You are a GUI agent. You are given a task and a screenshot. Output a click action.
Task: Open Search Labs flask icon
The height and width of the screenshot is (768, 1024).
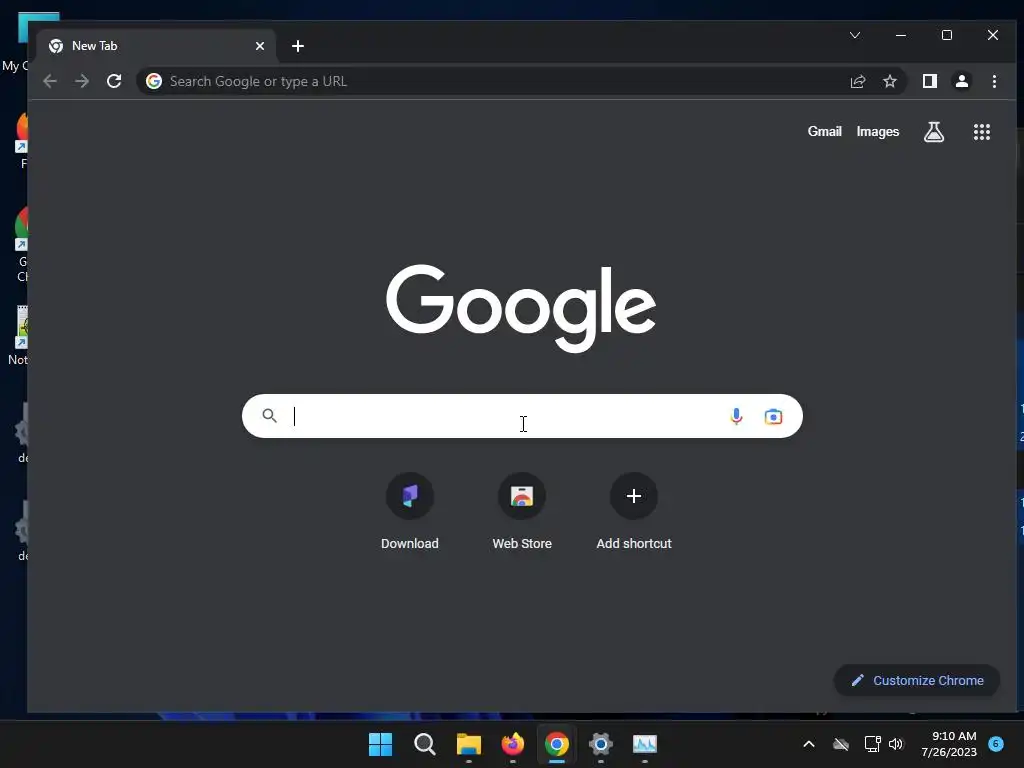point(934,132)
